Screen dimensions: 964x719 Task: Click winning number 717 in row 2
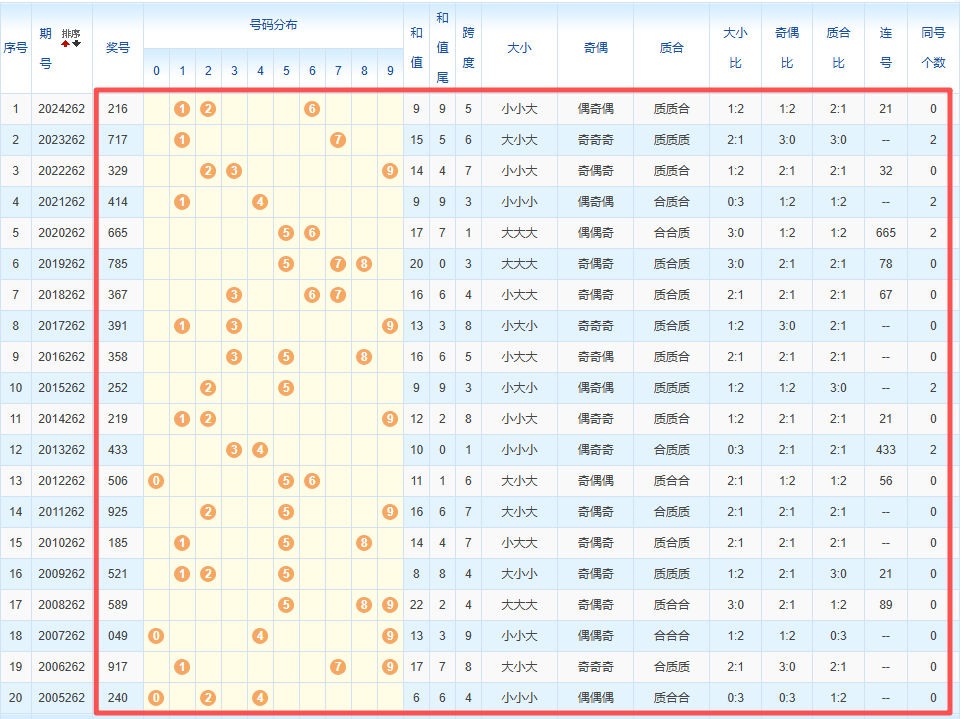point(117,140)
